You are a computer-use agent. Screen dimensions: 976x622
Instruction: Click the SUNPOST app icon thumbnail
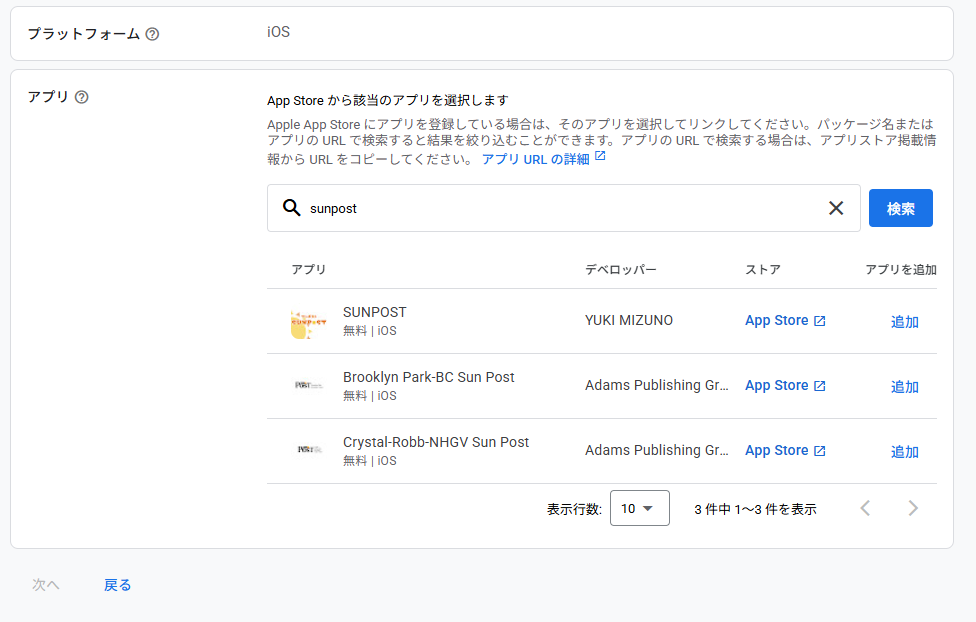tap(309, 322)
